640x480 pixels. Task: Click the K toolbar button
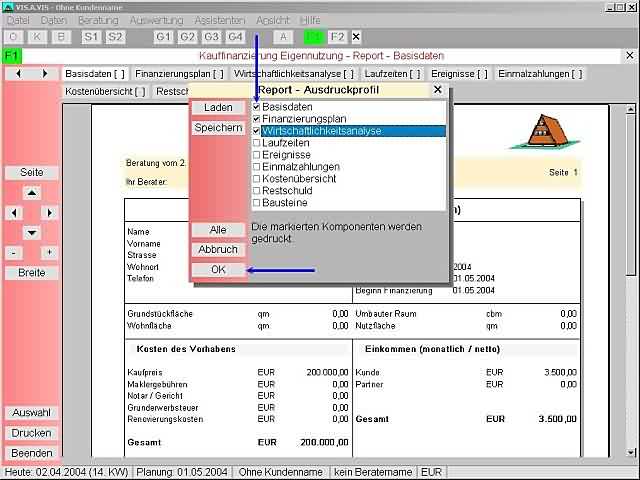click(x=37, y=37)
